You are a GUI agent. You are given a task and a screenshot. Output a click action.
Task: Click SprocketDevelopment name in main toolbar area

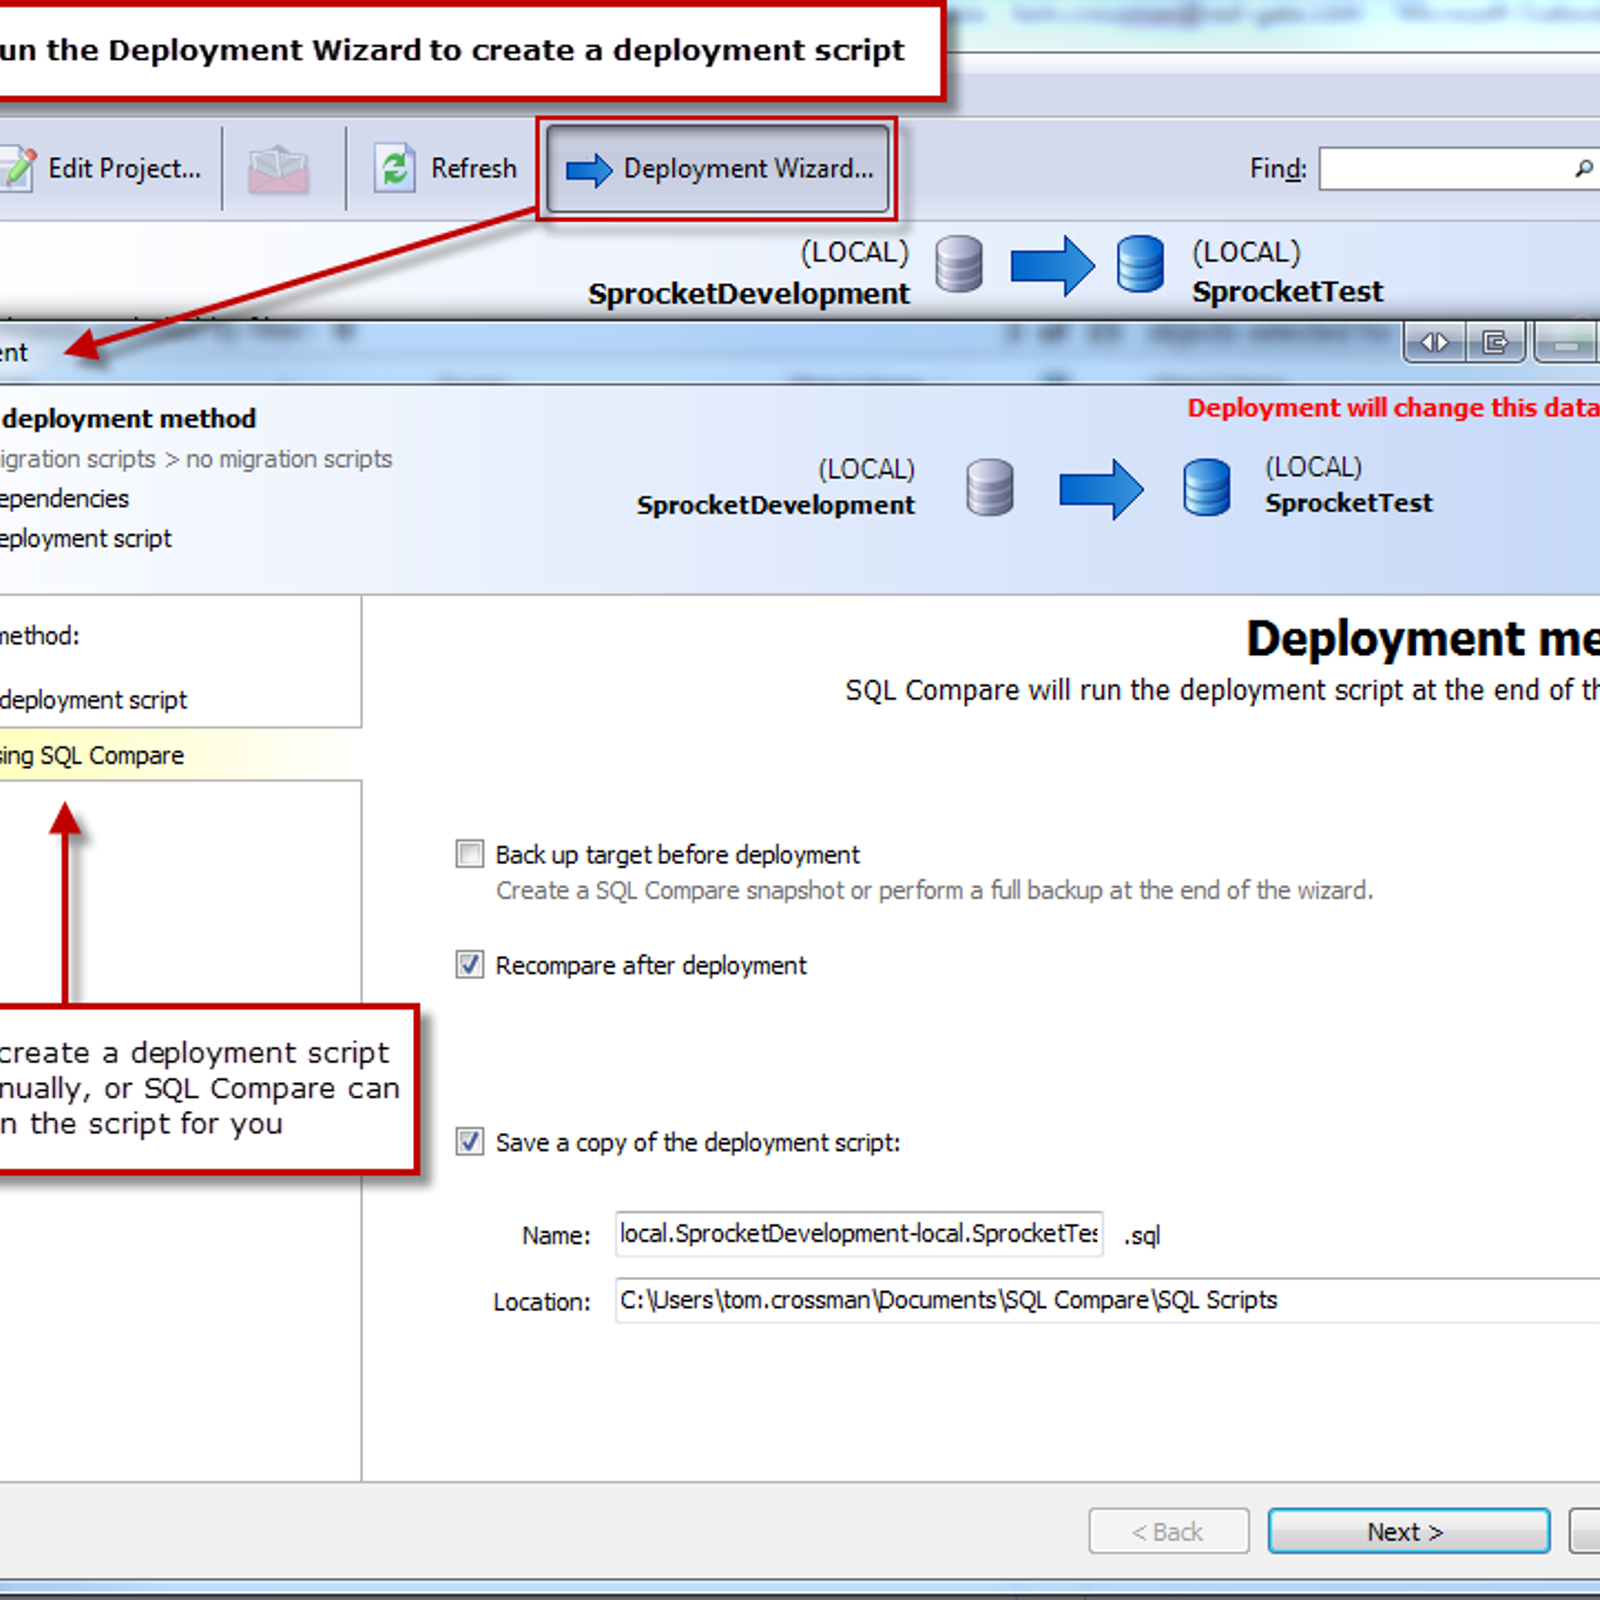click(x=749, y=294)
